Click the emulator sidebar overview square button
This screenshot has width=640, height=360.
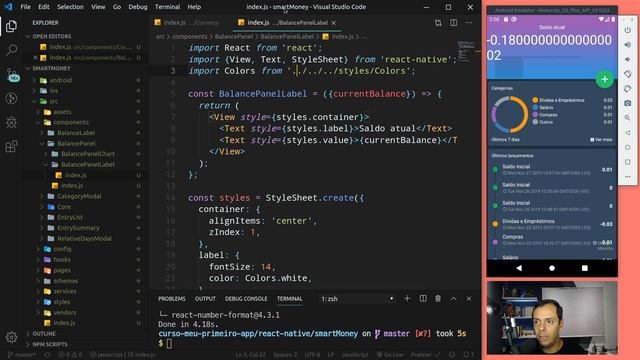pyautogui.click(x=627, y=162)
